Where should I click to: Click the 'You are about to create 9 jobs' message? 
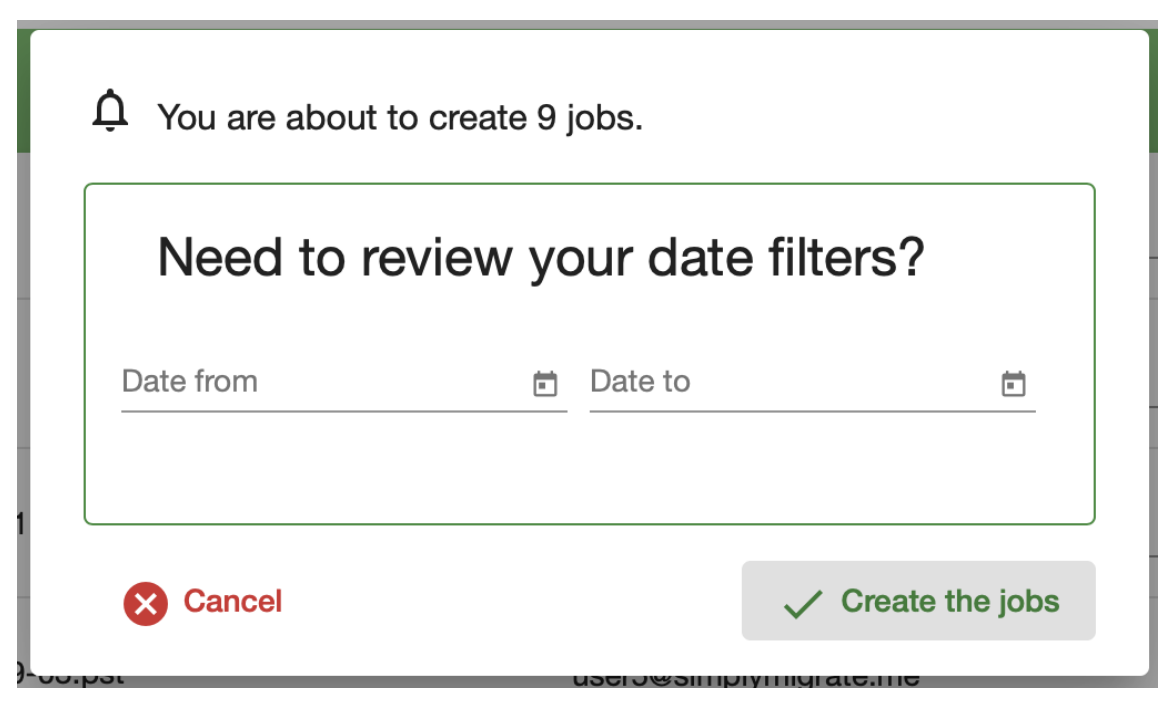pyautogui.click(x=399, y=118)
